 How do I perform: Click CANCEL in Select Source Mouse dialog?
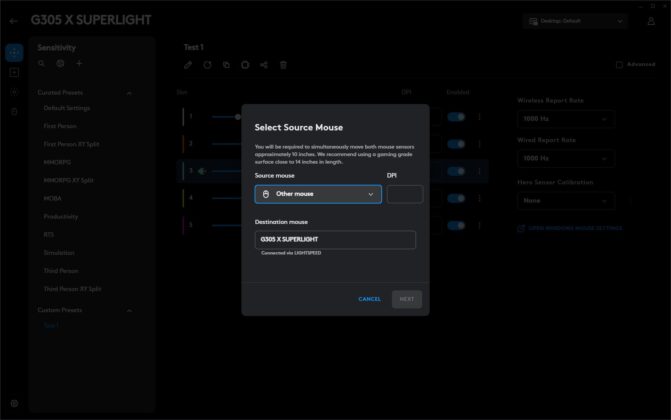tap(369, 299)
